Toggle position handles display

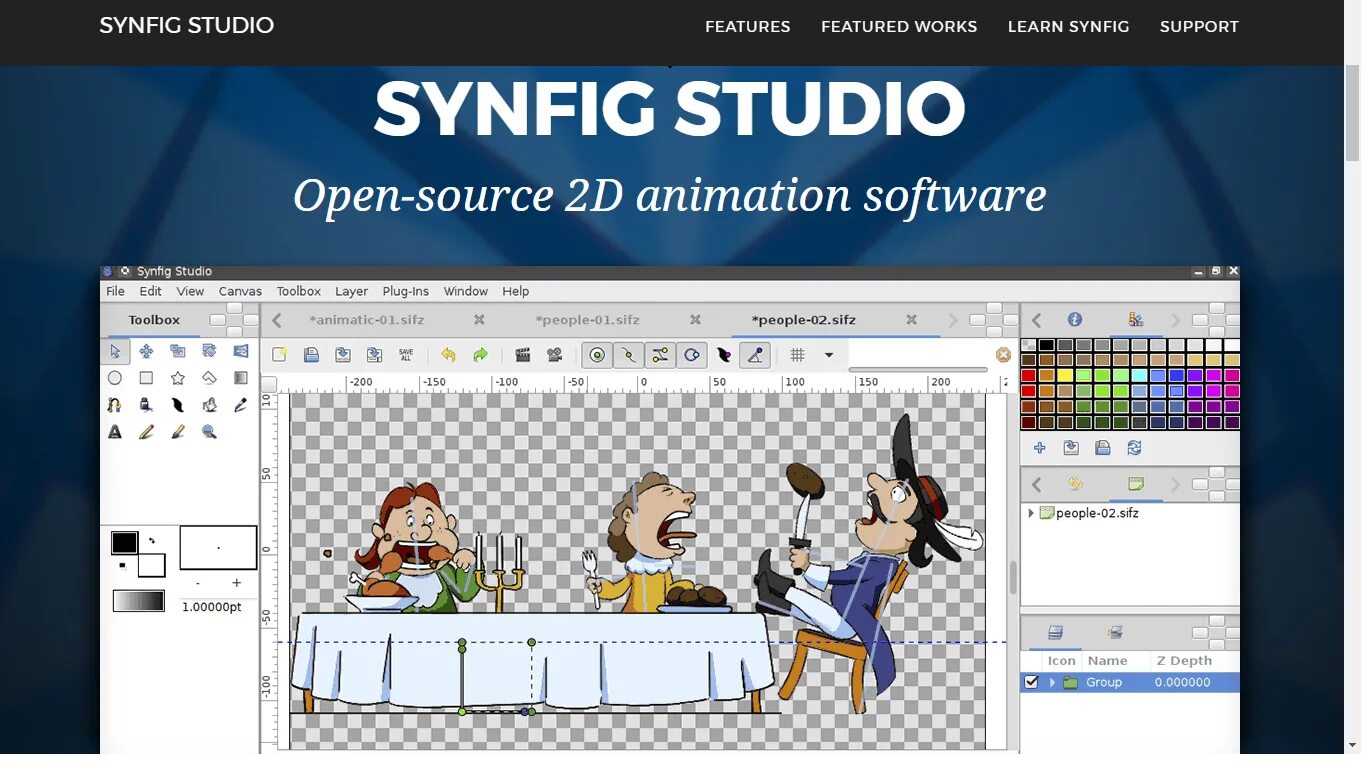click(597, 355)
